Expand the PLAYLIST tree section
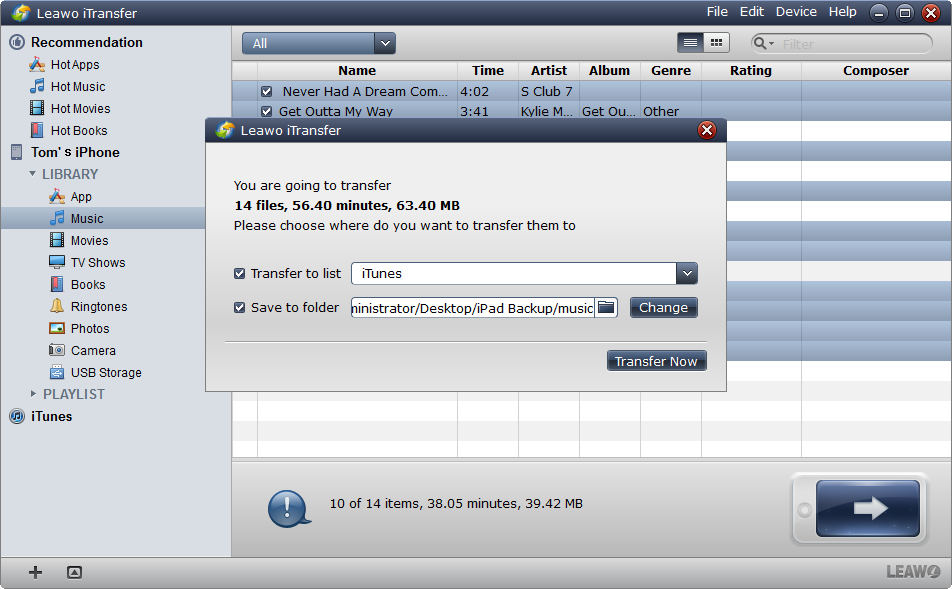 [33, 394]
